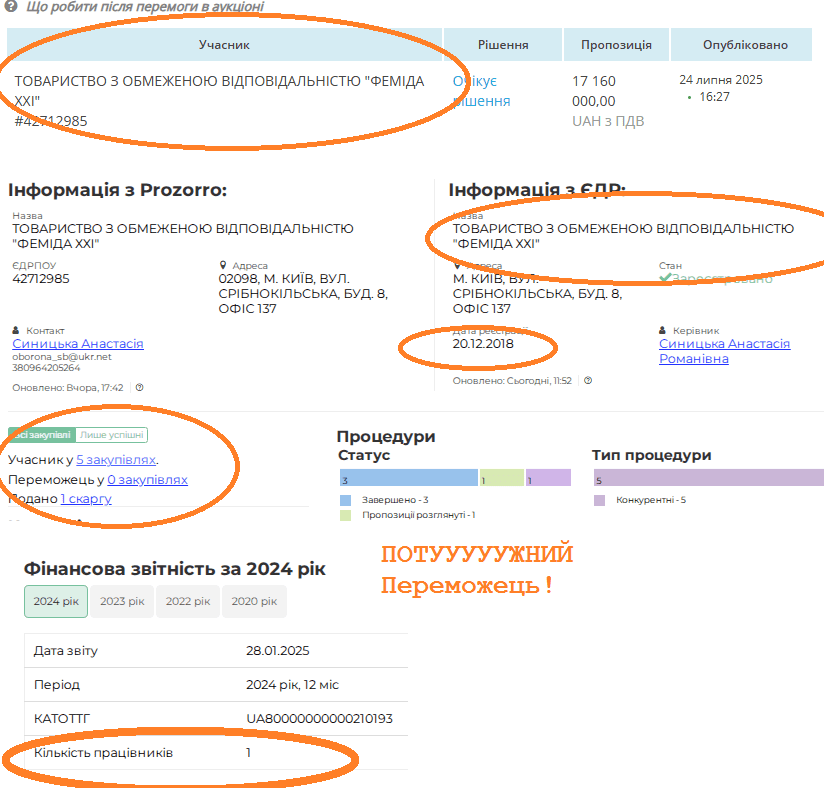Open 'Очікує рішення' decision link

tap(481, 91)
